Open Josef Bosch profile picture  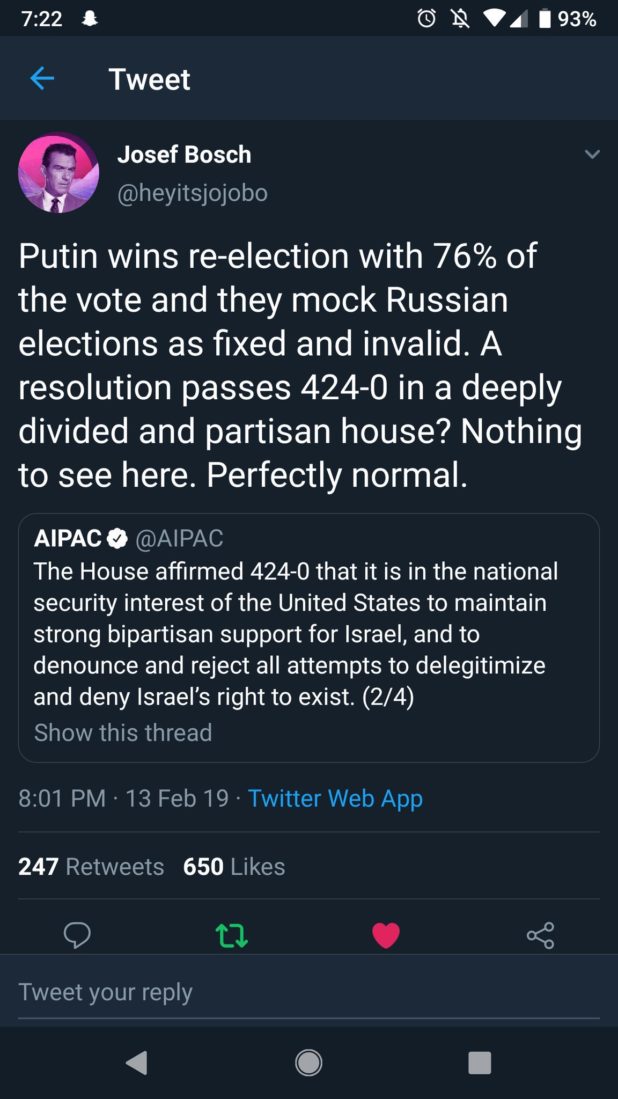coord(58,173)
